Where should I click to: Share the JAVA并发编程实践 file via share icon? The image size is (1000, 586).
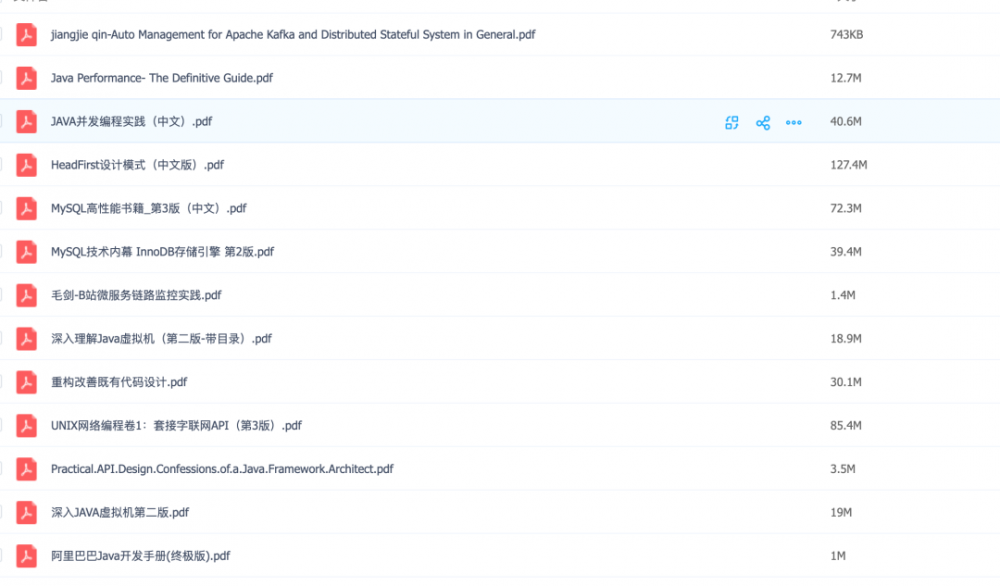[763, 122]
